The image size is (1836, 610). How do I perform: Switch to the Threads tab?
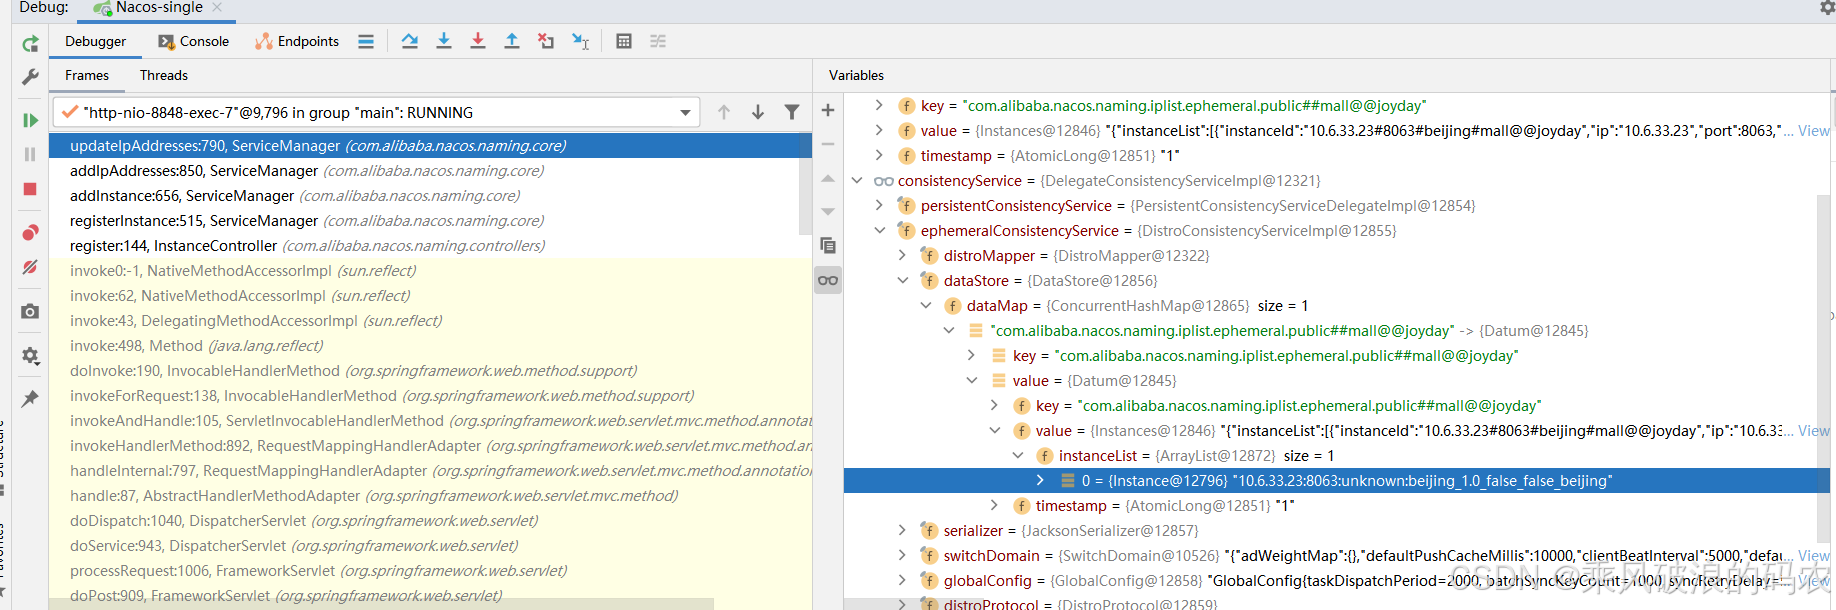164,75
